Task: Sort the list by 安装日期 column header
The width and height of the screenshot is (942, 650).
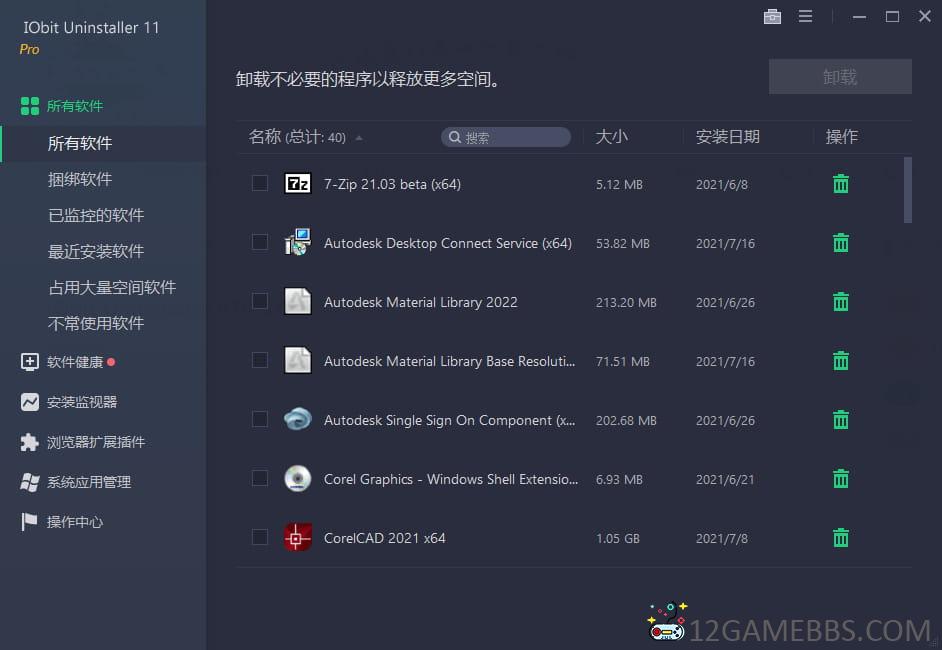Action: coord(728,137)
